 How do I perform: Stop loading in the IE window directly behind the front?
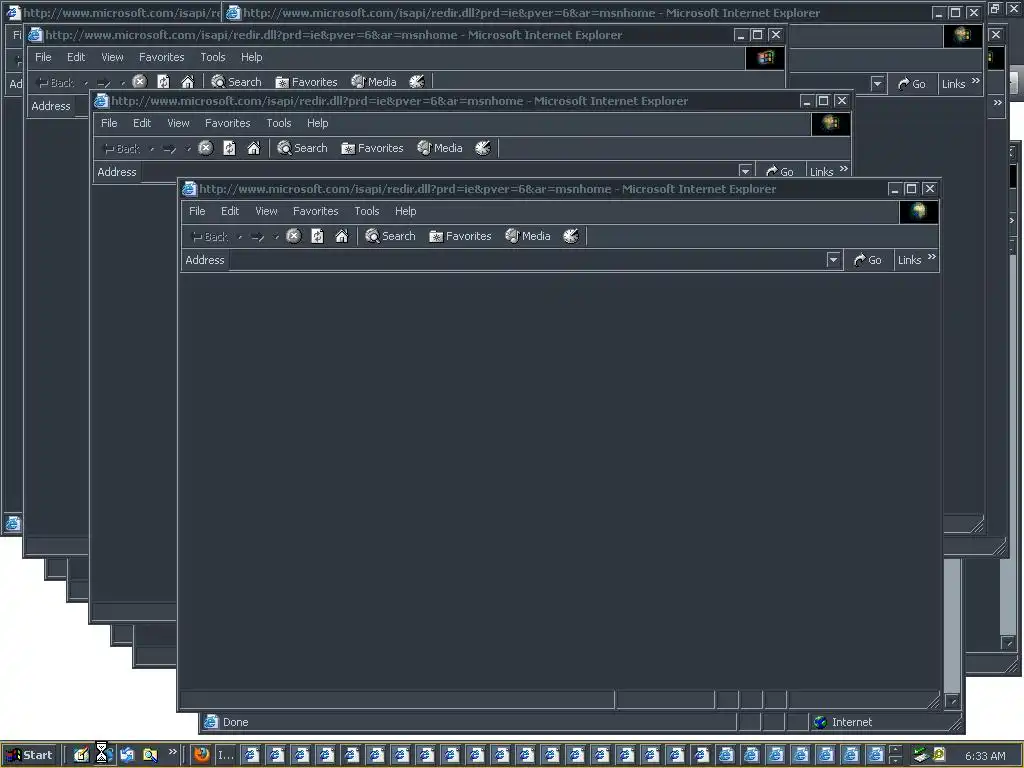point(206,148)
